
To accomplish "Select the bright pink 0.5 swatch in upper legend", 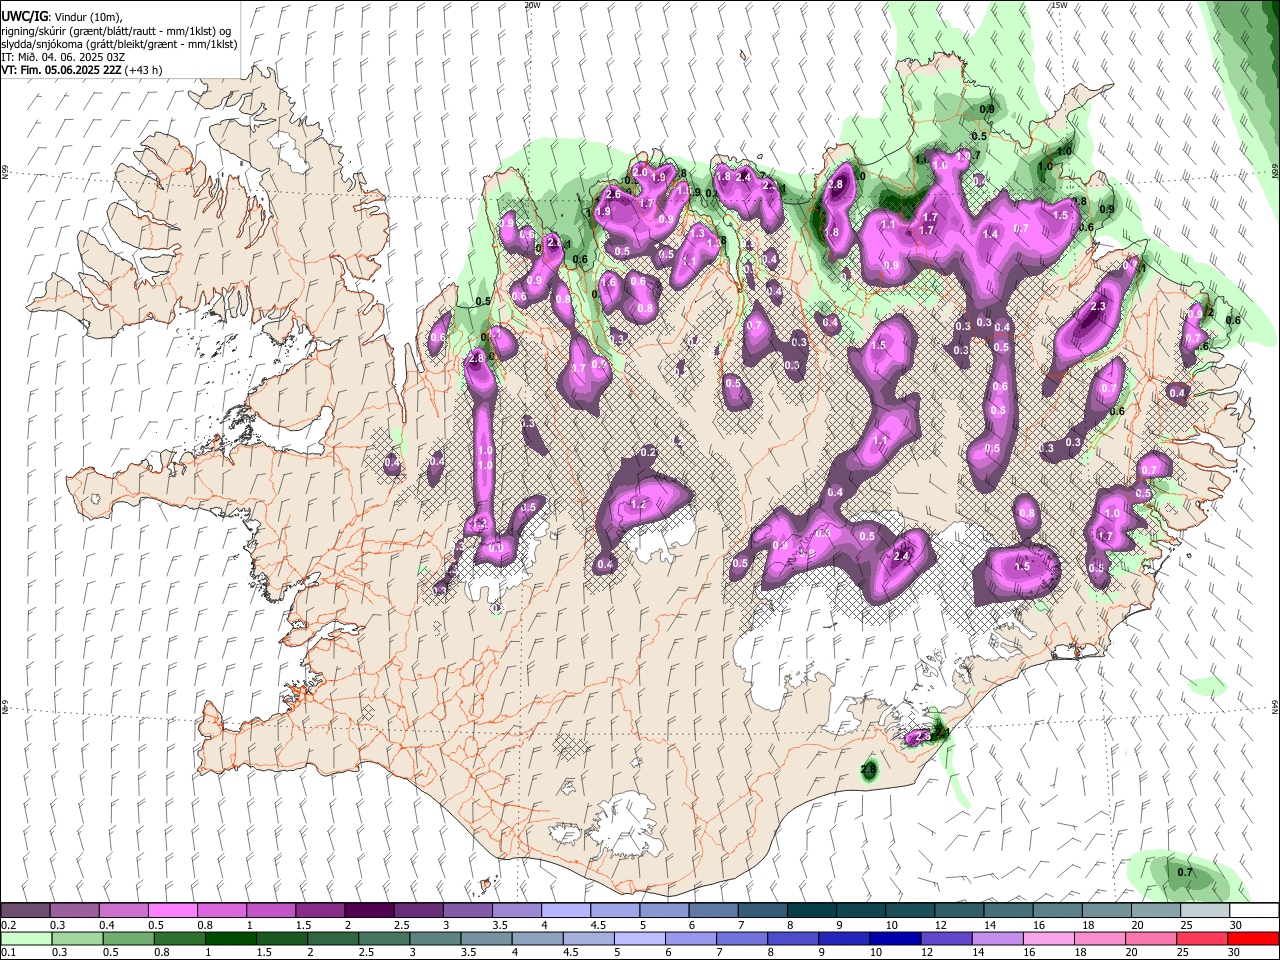I will coord(172,911).
